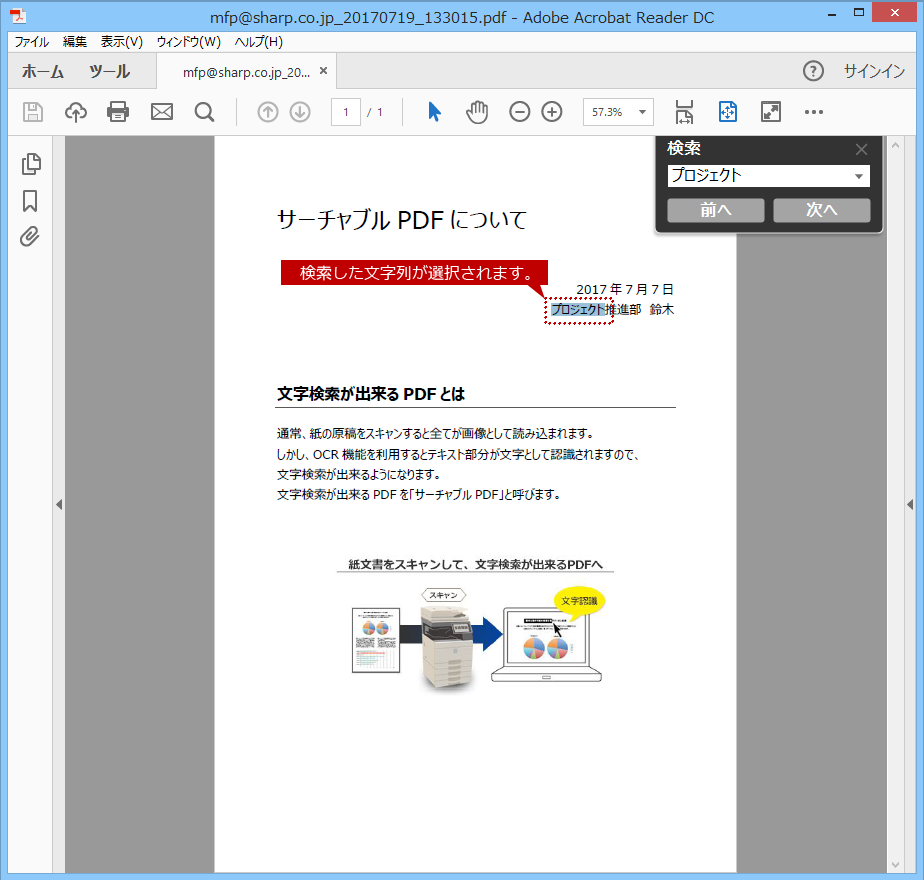The image size is (924, 880).
Task: Click fit full page icon
Action: pos(728,112)
